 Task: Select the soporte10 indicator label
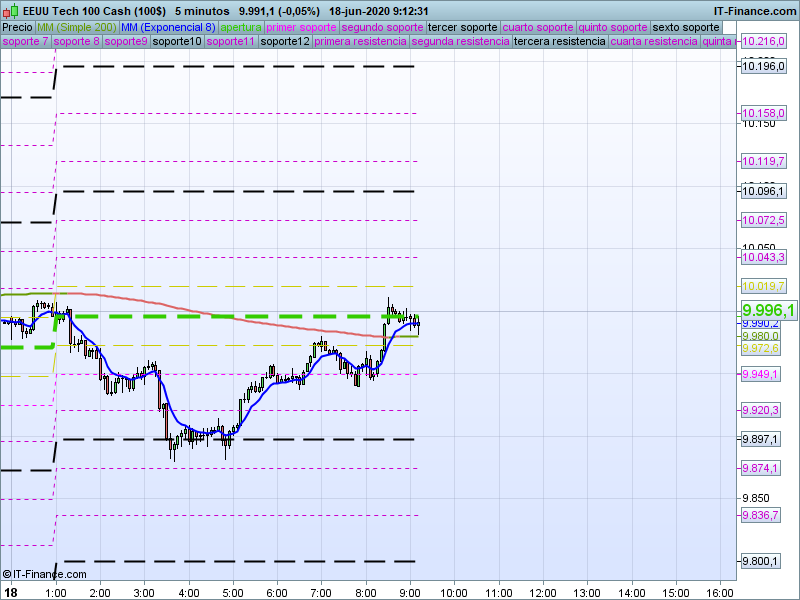pyautogui.click(x=177, y=42)
